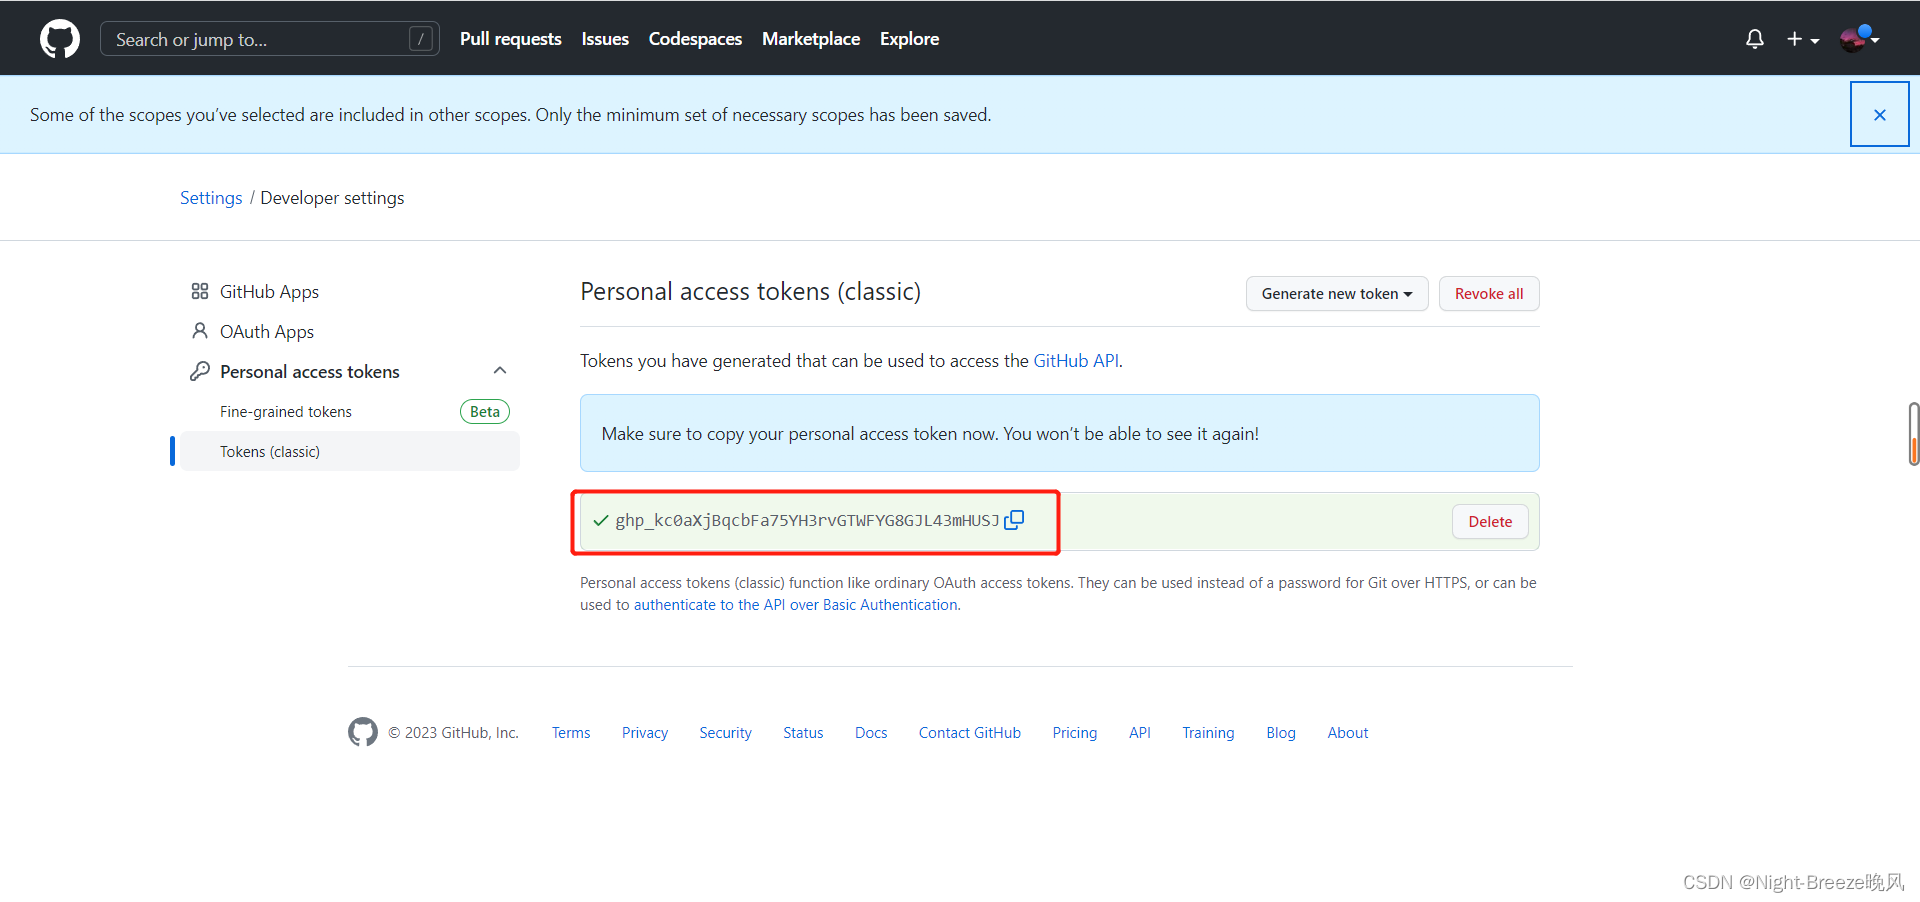Click the green checkmark beside the token

point(601,521)
